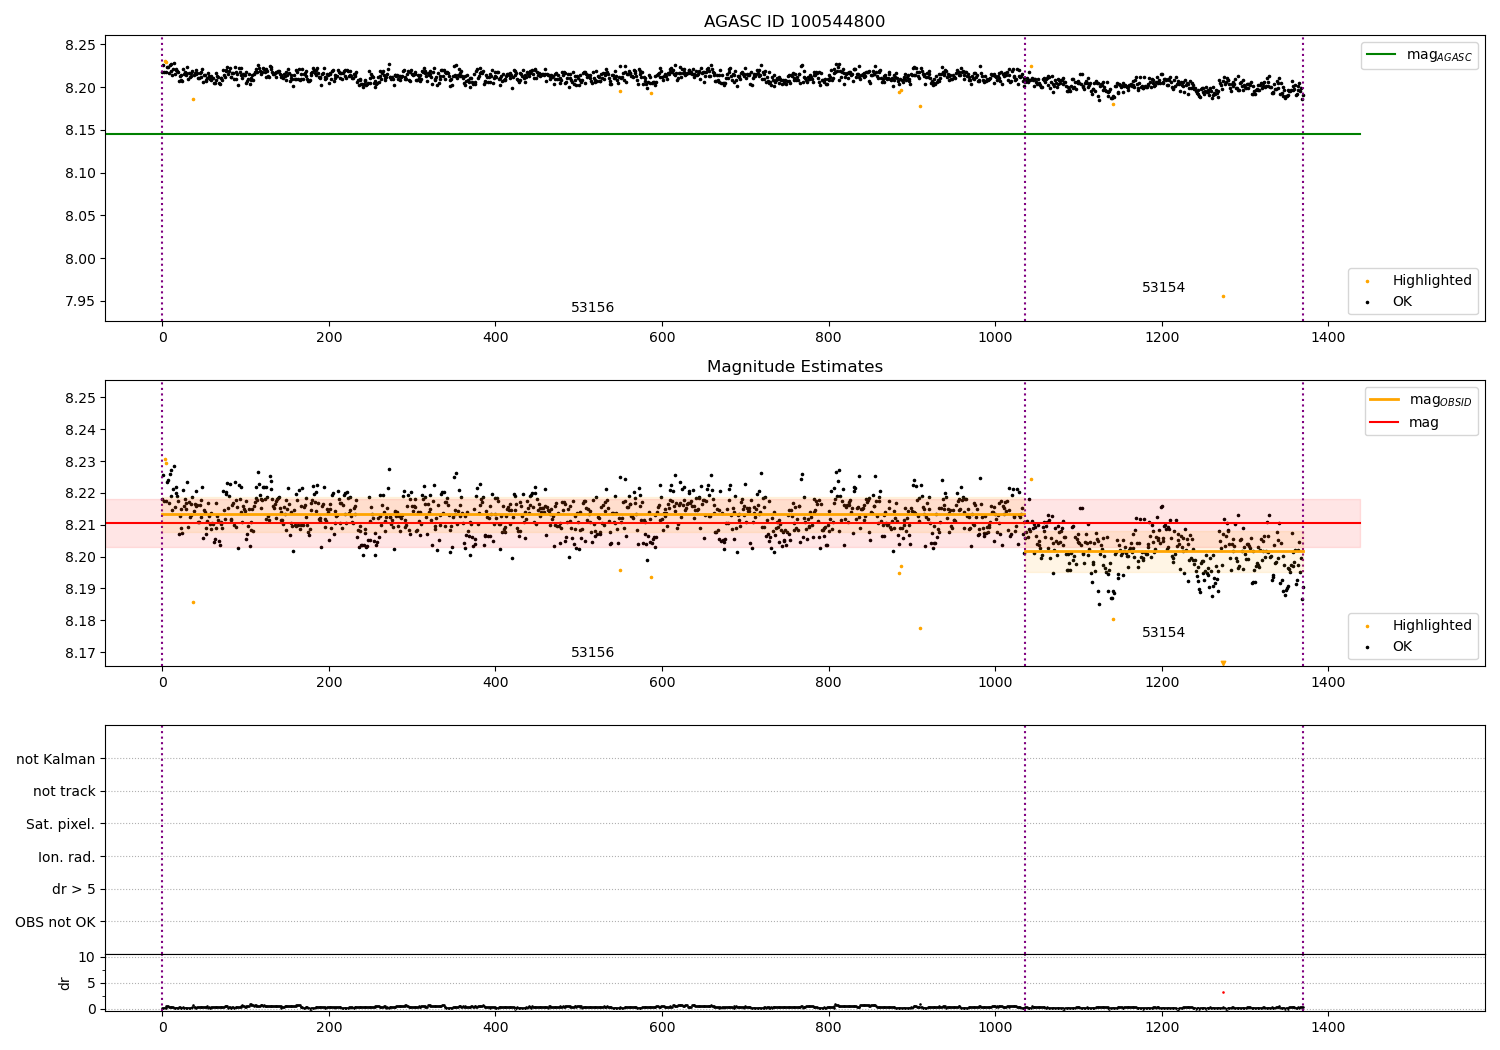Click the 'dr > 5' axis label
Screen dimensions: 1500x1050
coord(74,890)
